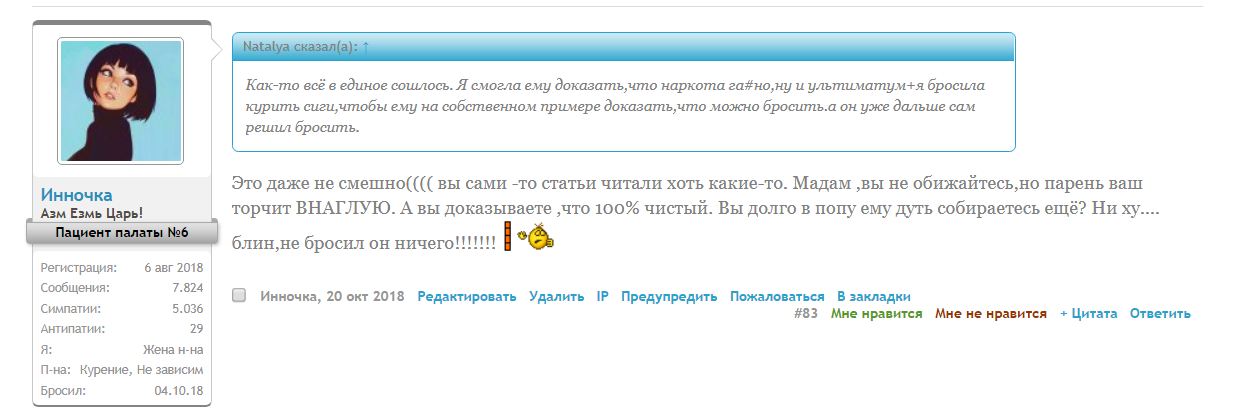Viewport: 1240px width, 410px height.
Task: Click Удалить to delete the post
Action: 557,297
